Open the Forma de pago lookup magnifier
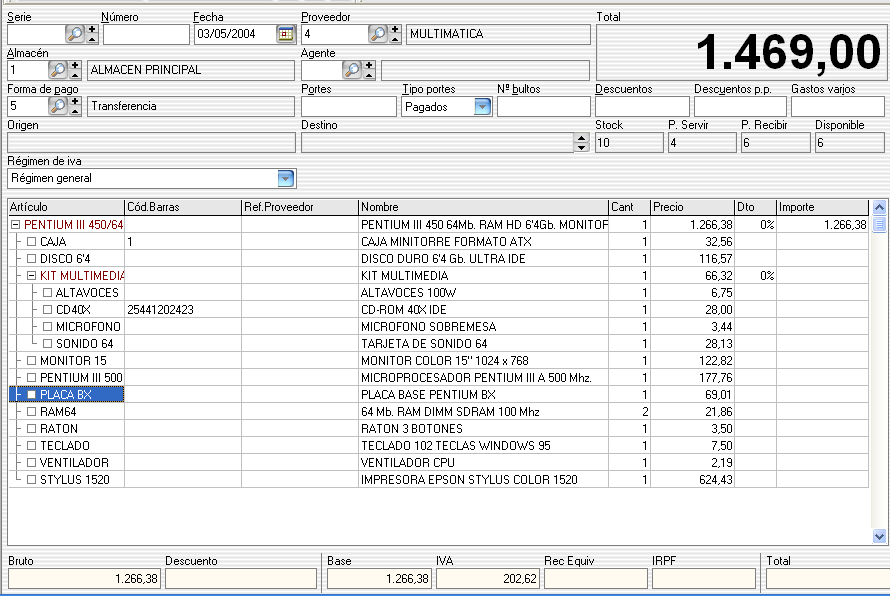Image resolution: width=890 pixels, height=596 pixels. tap(58, 106)
